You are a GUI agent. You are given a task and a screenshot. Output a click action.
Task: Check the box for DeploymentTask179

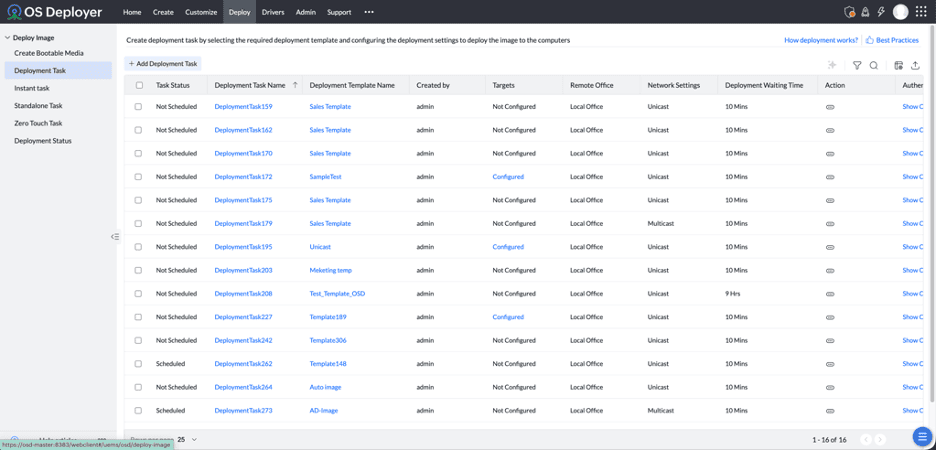138,223
